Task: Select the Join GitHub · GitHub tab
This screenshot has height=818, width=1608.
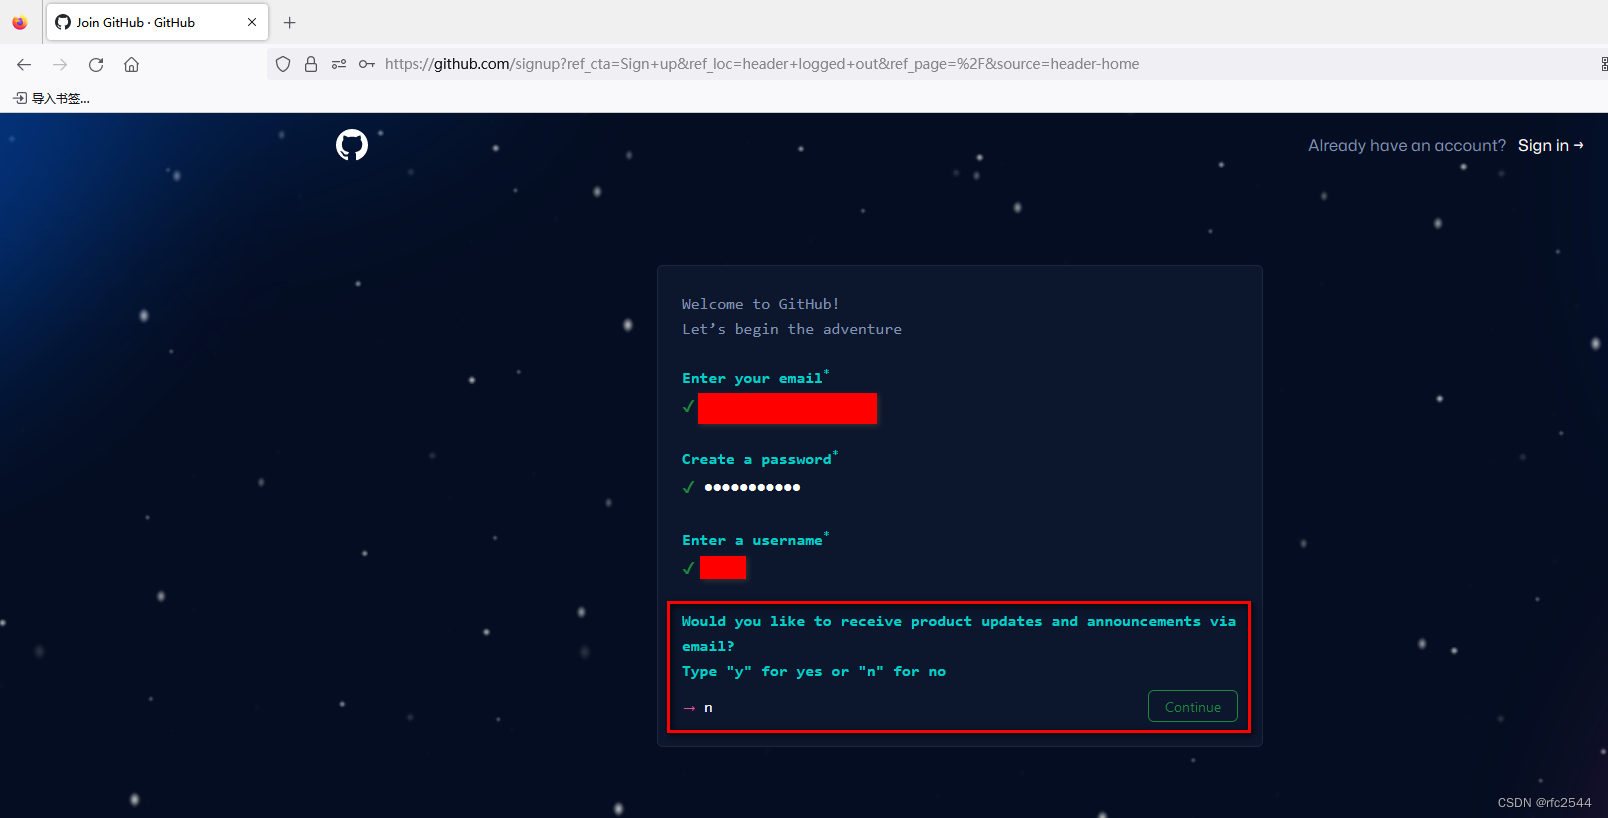Action: (157, 22)
